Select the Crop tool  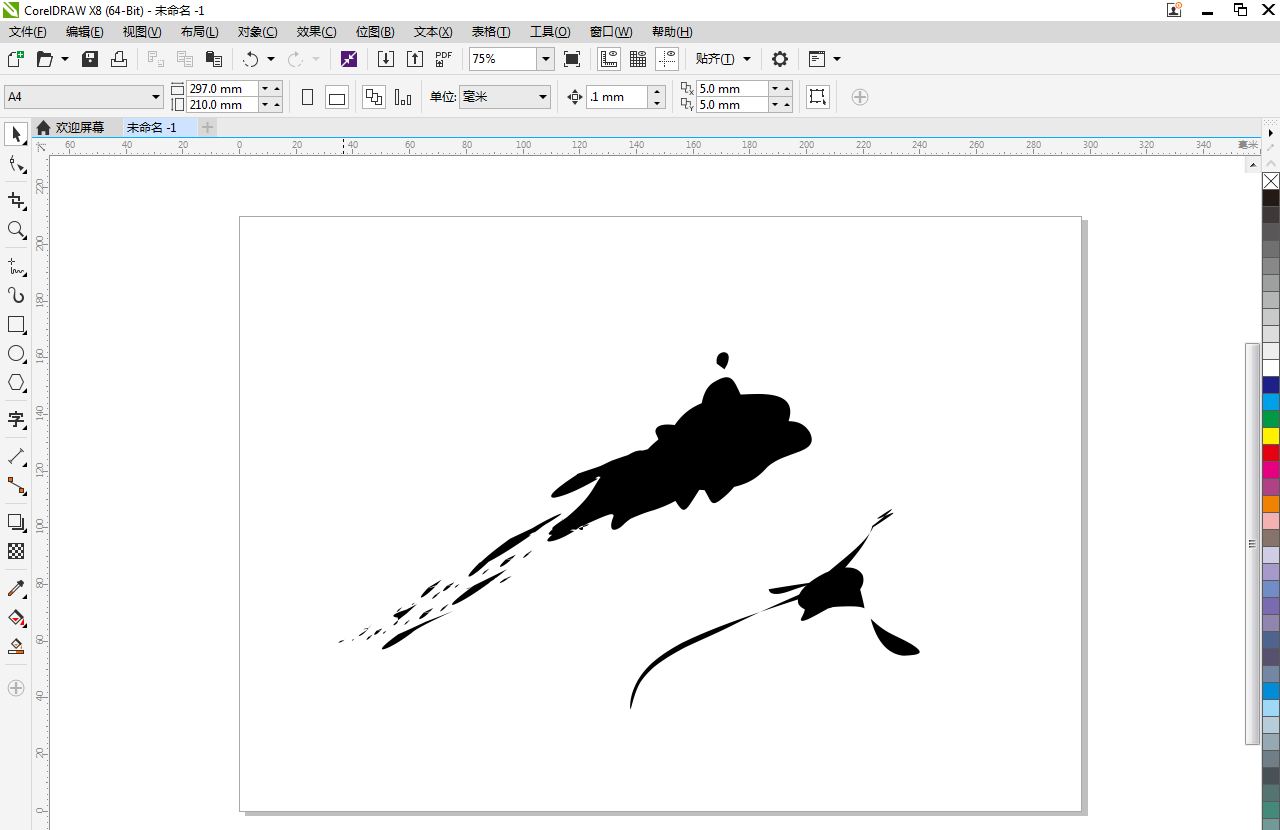pyautogui.click(x=16, y=201)
